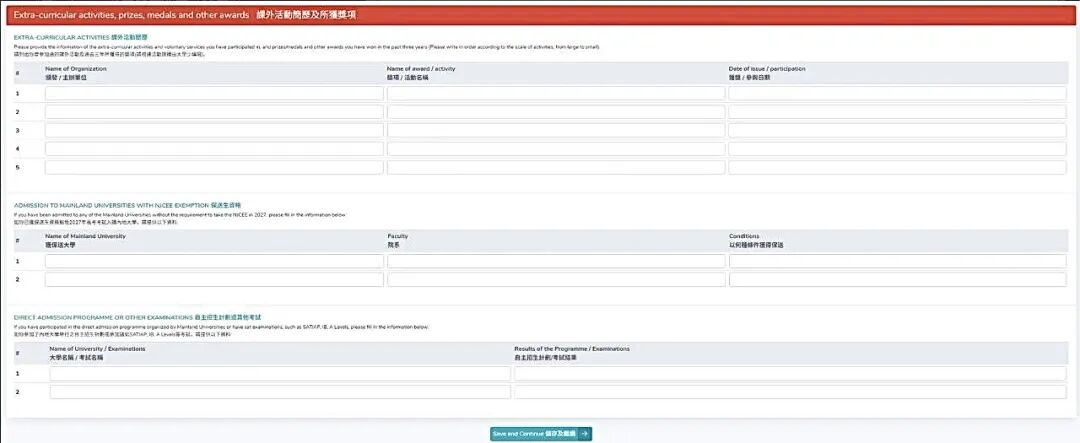
Task: Focus Name of award / activity field, row 3
Action: 556,130
